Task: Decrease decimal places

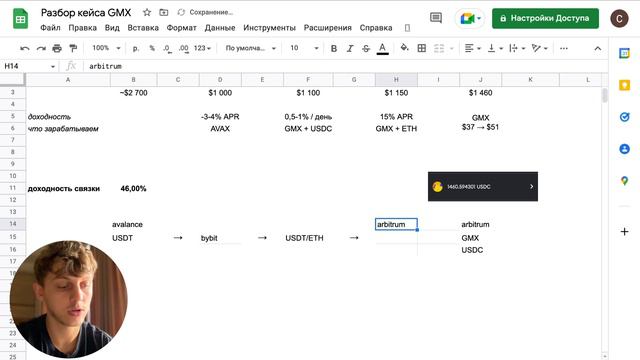Action: pos(167,49)
